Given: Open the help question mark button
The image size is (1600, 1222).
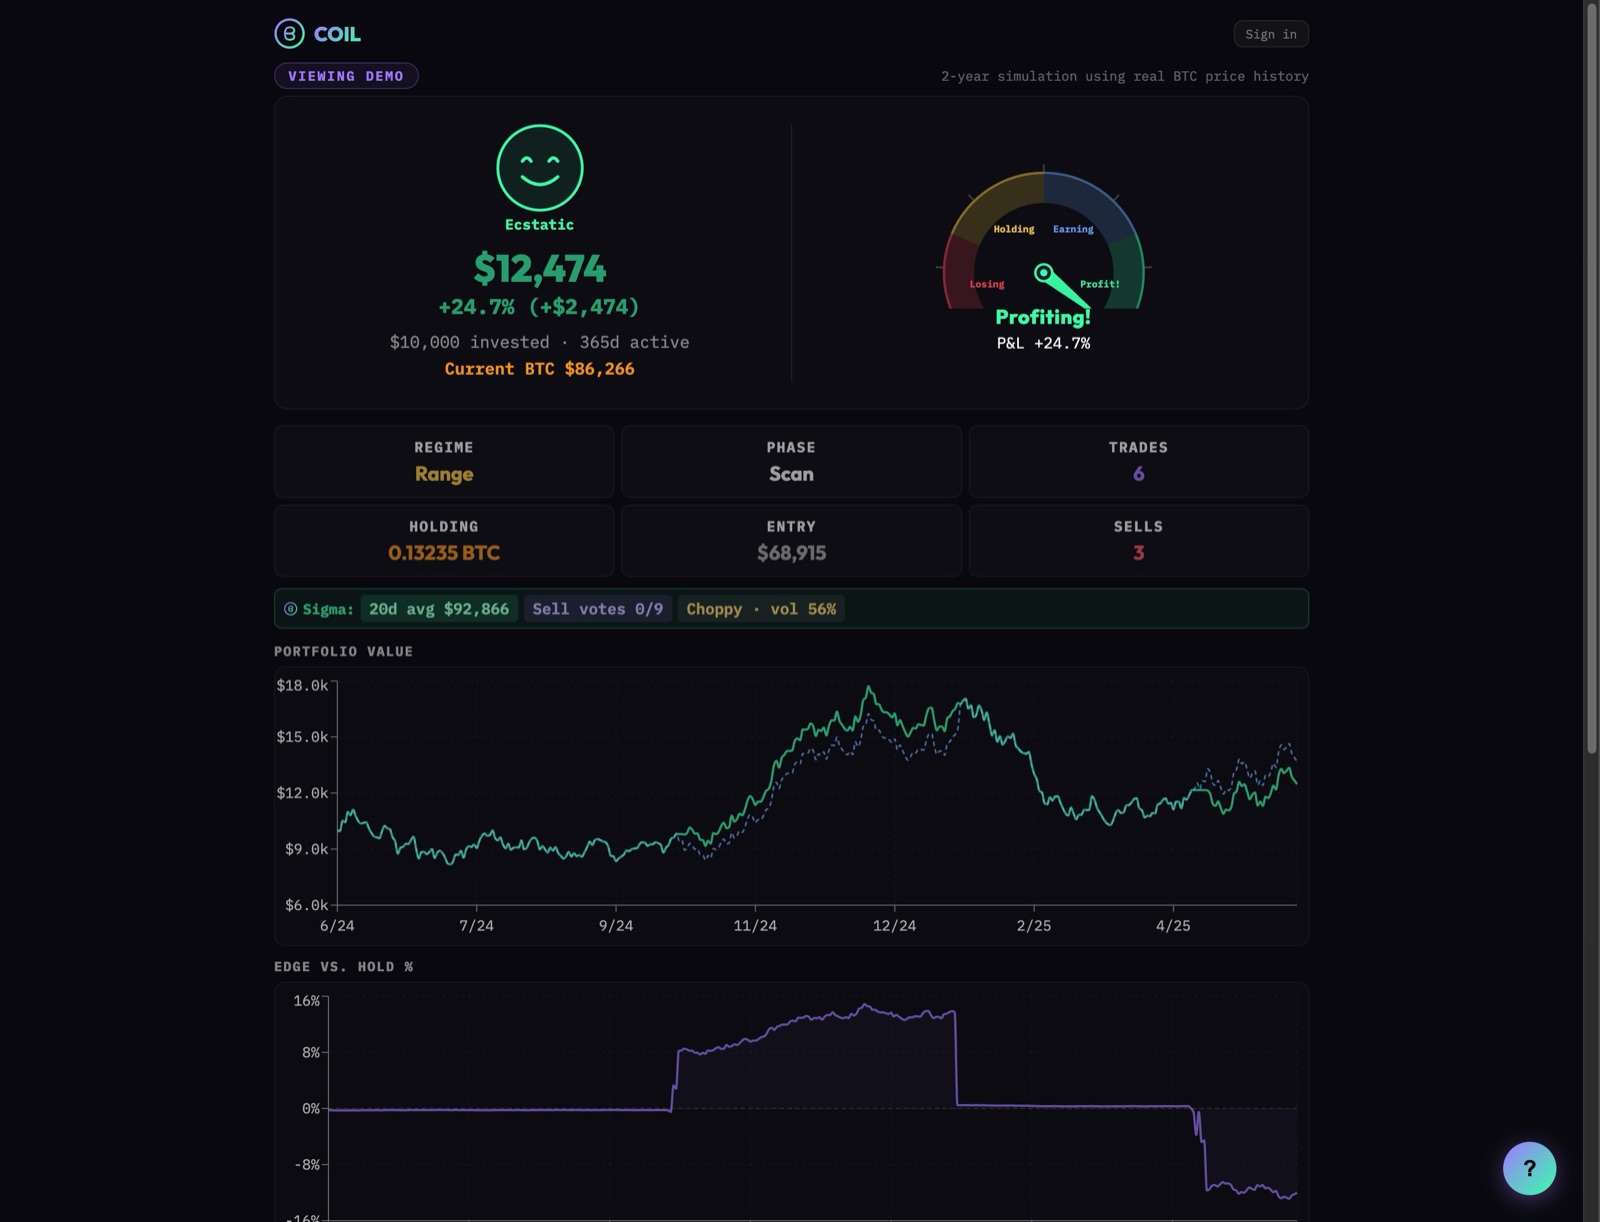Looking at the screenshot, I should [1529, 1168].
